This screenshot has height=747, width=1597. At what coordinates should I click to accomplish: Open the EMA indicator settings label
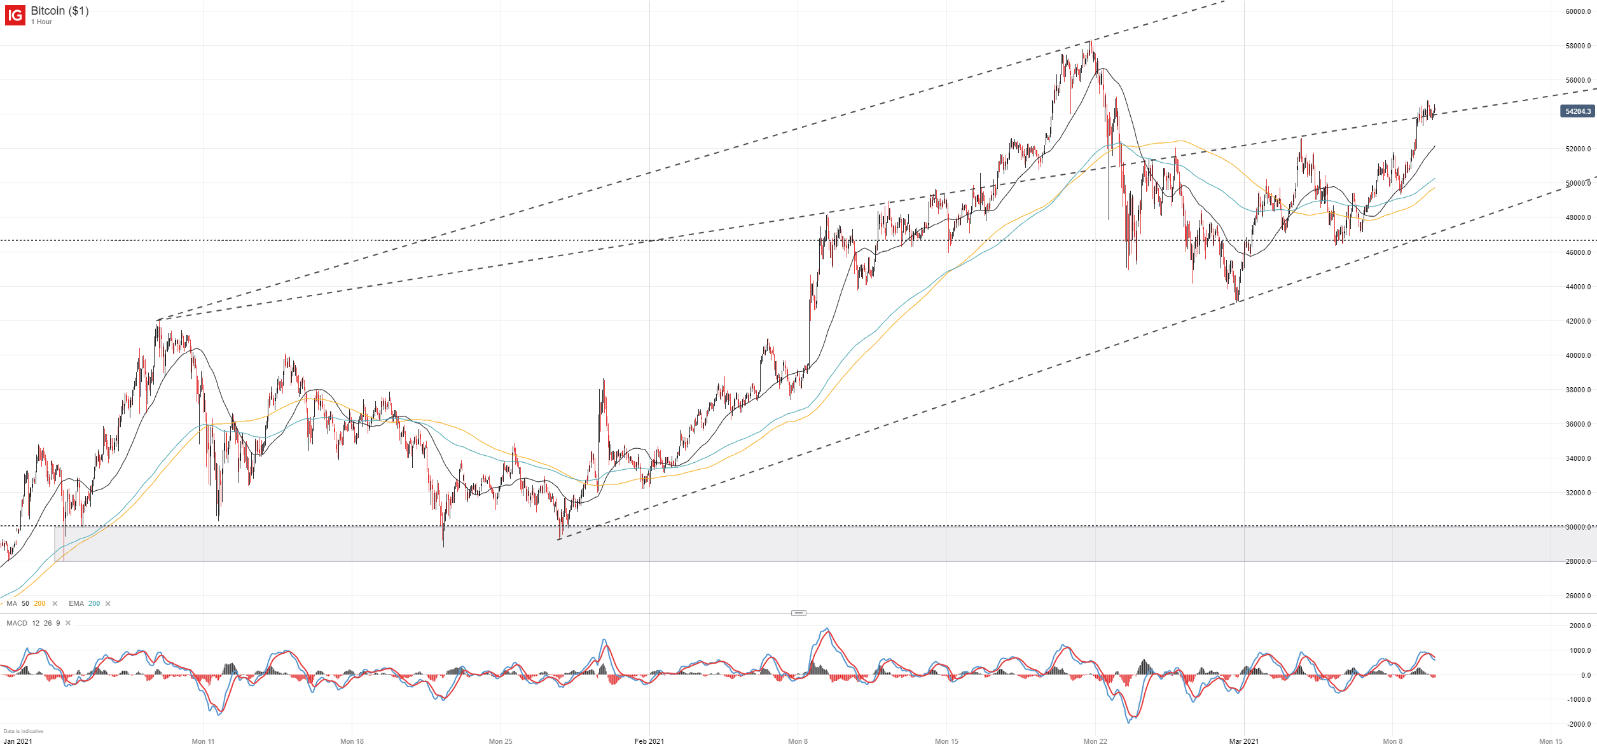[76, 604]
